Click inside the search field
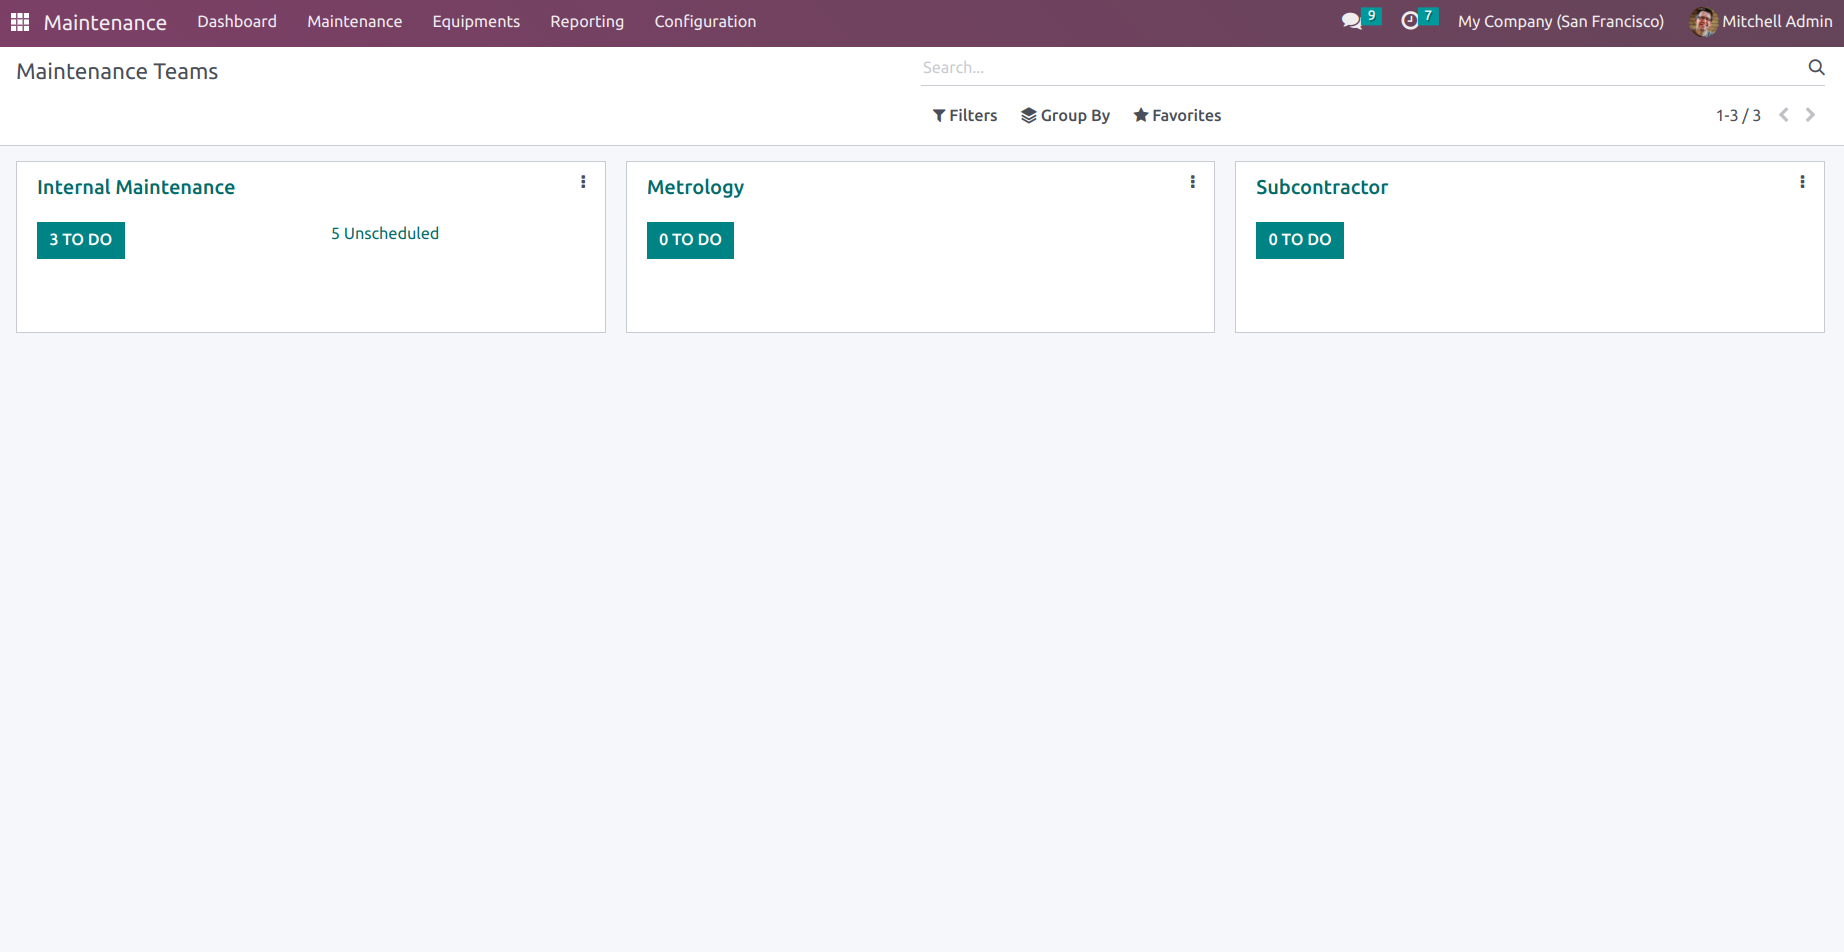 [x=1200, y=67]
